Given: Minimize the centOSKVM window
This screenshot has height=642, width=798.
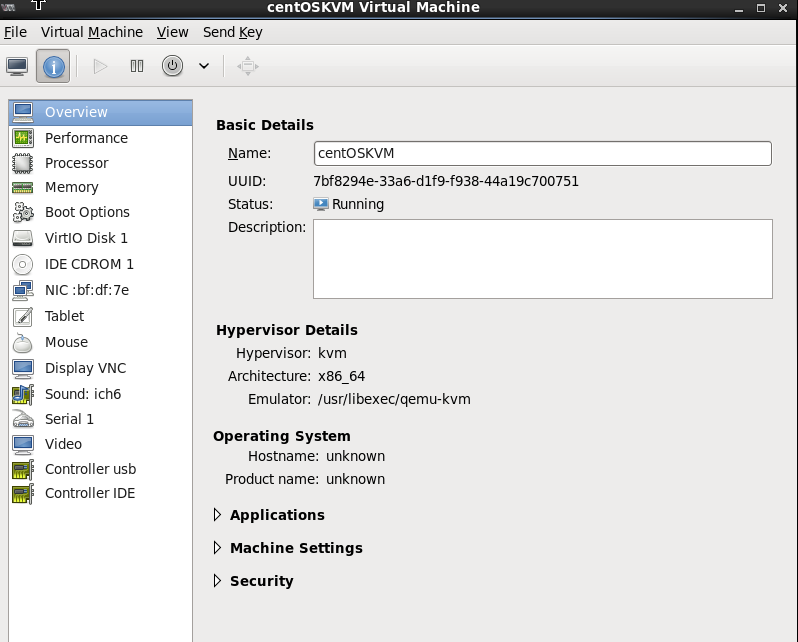Looking at the screenshot, I should tap(738, 9).
